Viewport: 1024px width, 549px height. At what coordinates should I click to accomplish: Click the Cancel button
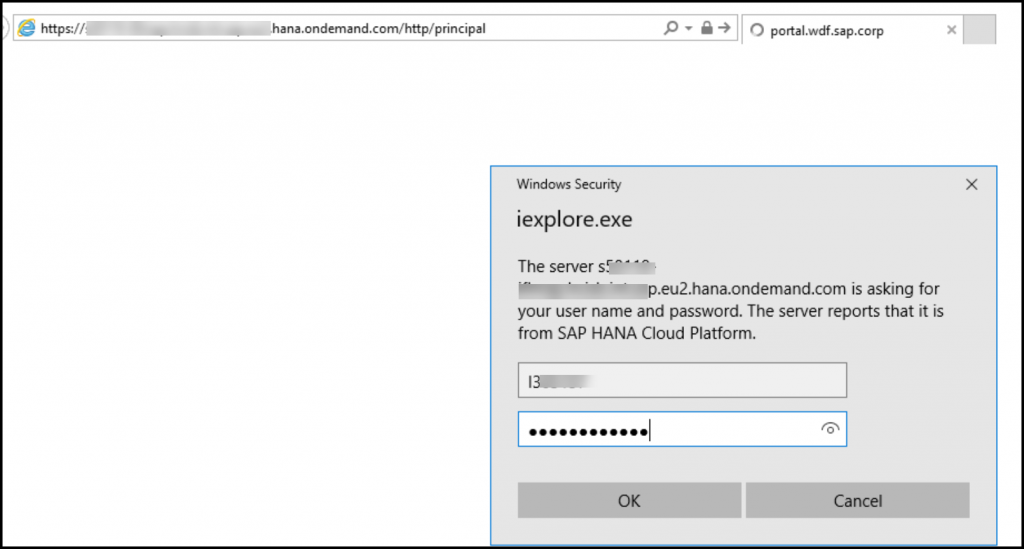click(x=857, y=500)
